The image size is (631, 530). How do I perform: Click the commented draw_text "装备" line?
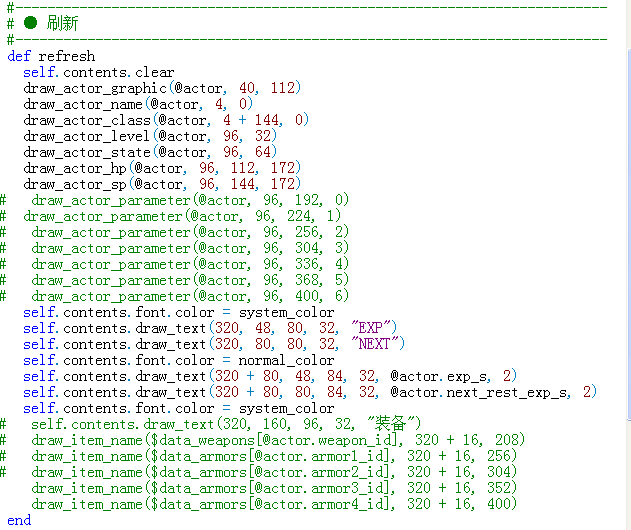(x=210, y=424)
